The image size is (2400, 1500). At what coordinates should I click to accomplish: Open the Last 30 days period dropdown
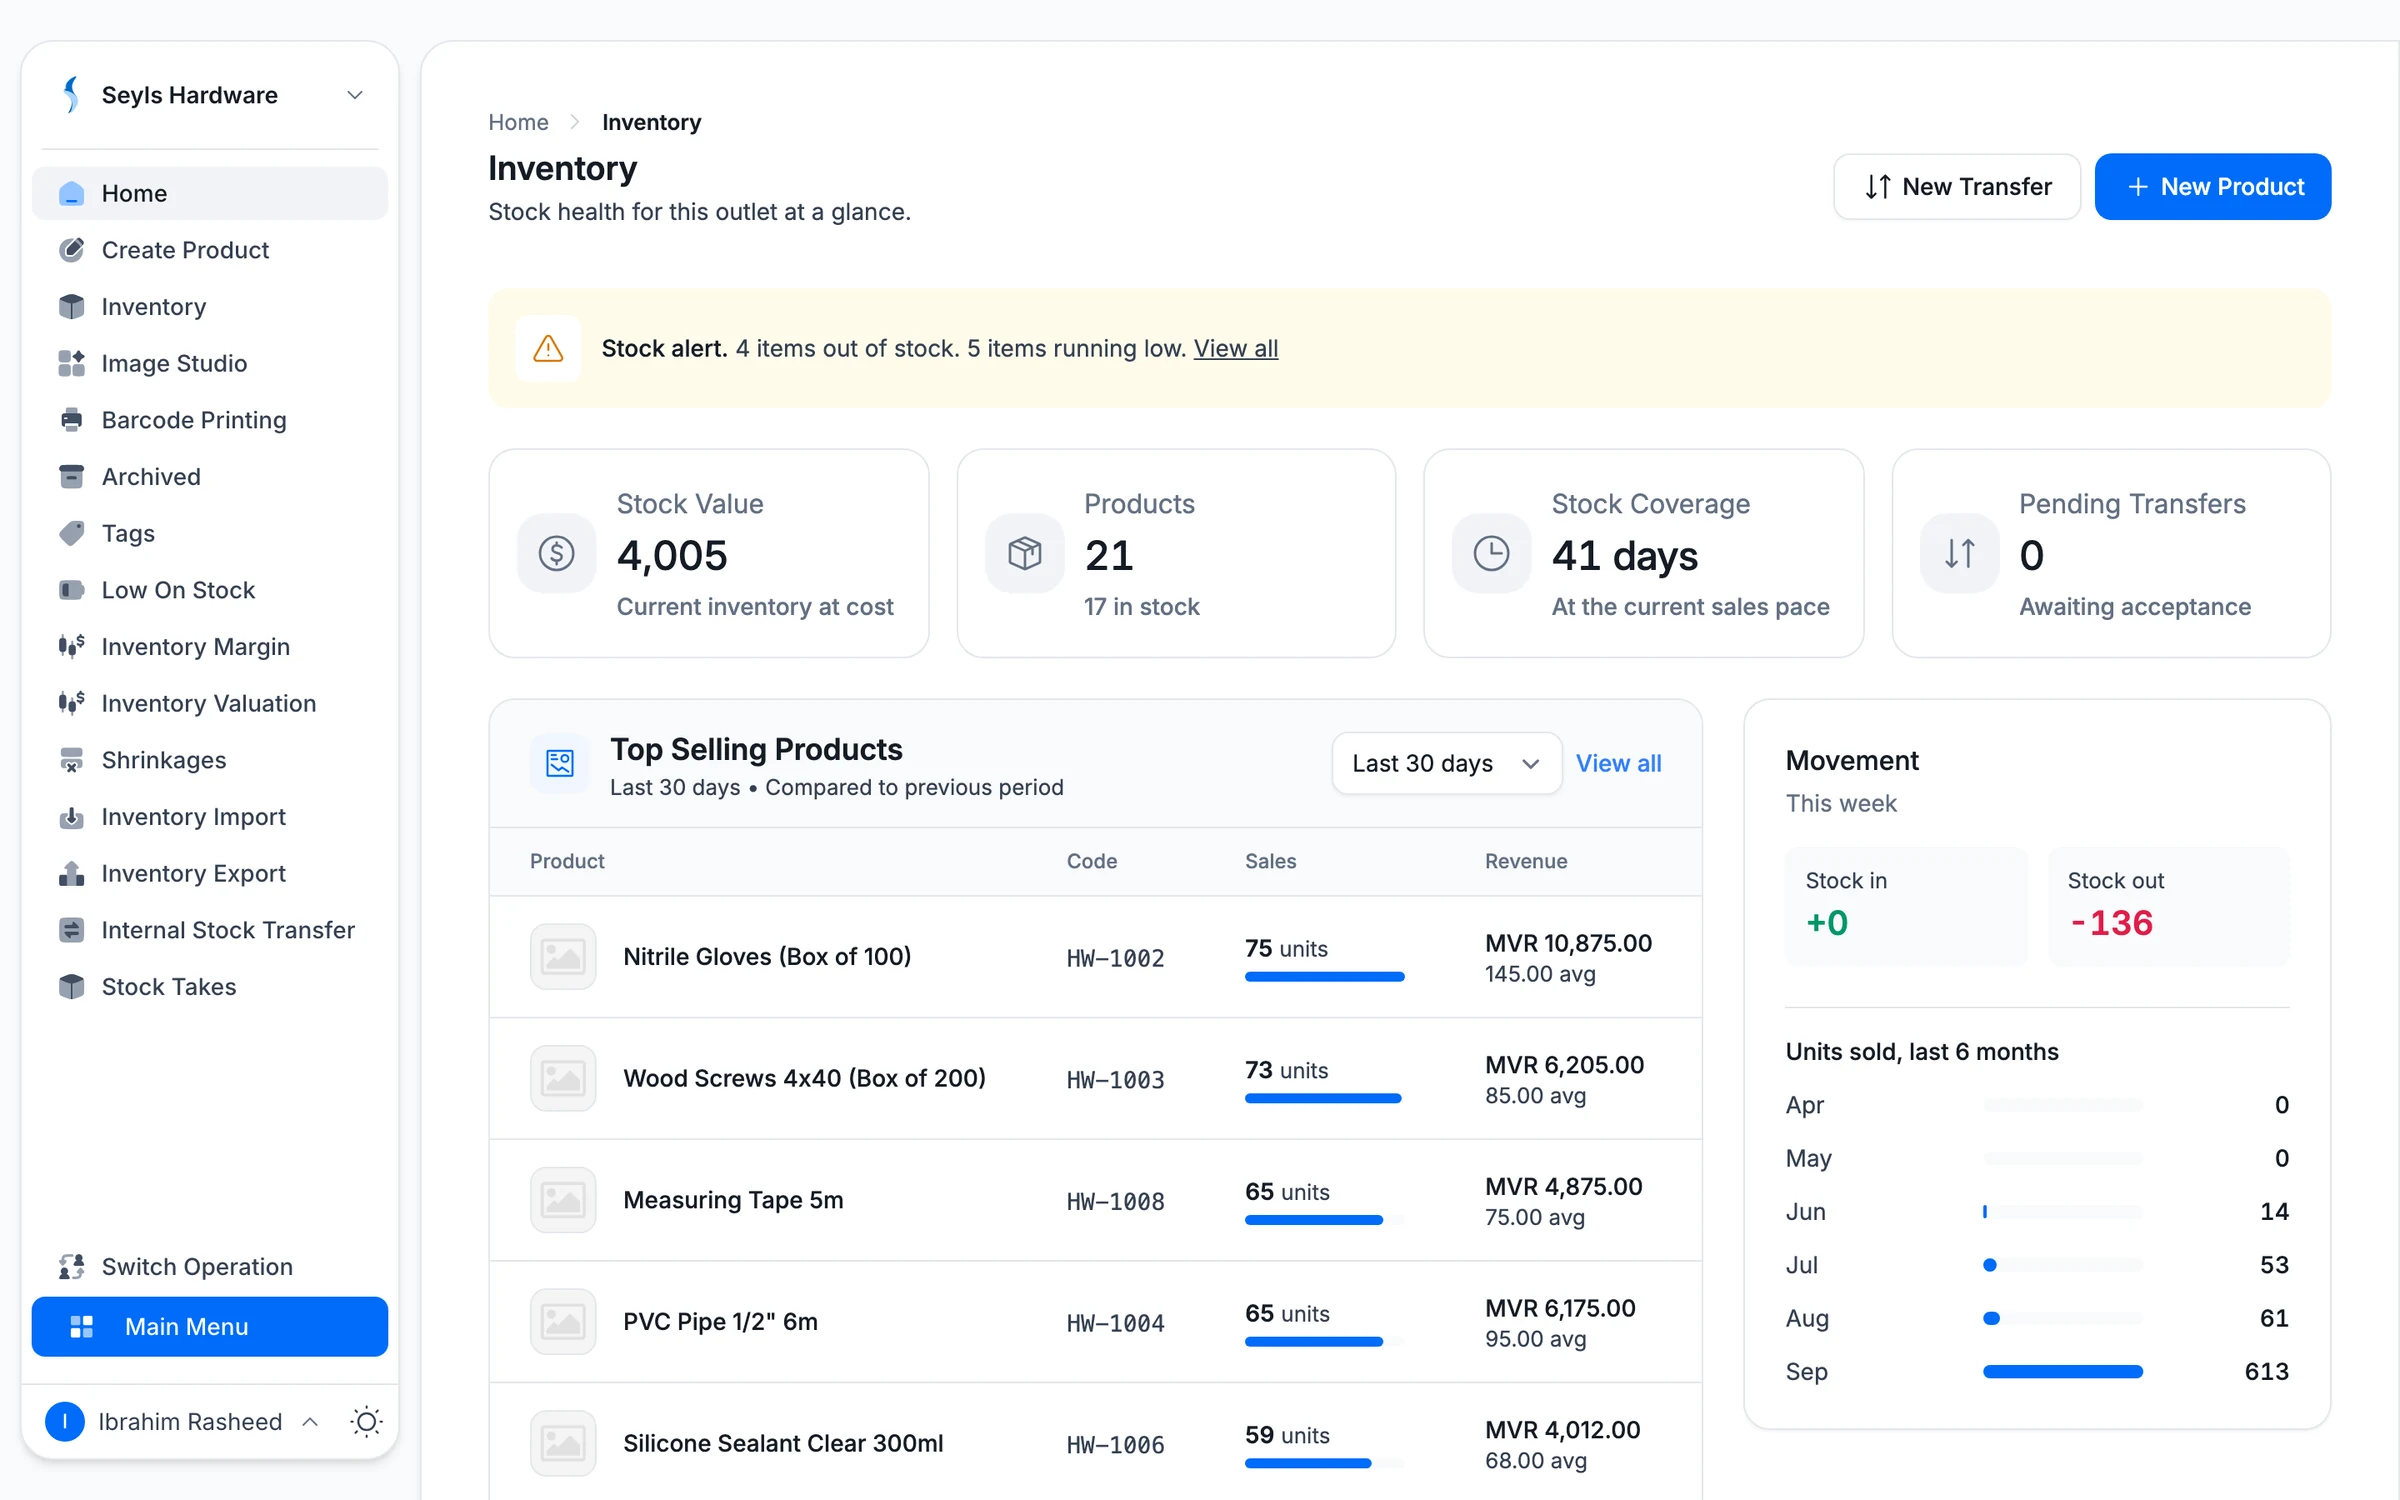(1446, 764)
